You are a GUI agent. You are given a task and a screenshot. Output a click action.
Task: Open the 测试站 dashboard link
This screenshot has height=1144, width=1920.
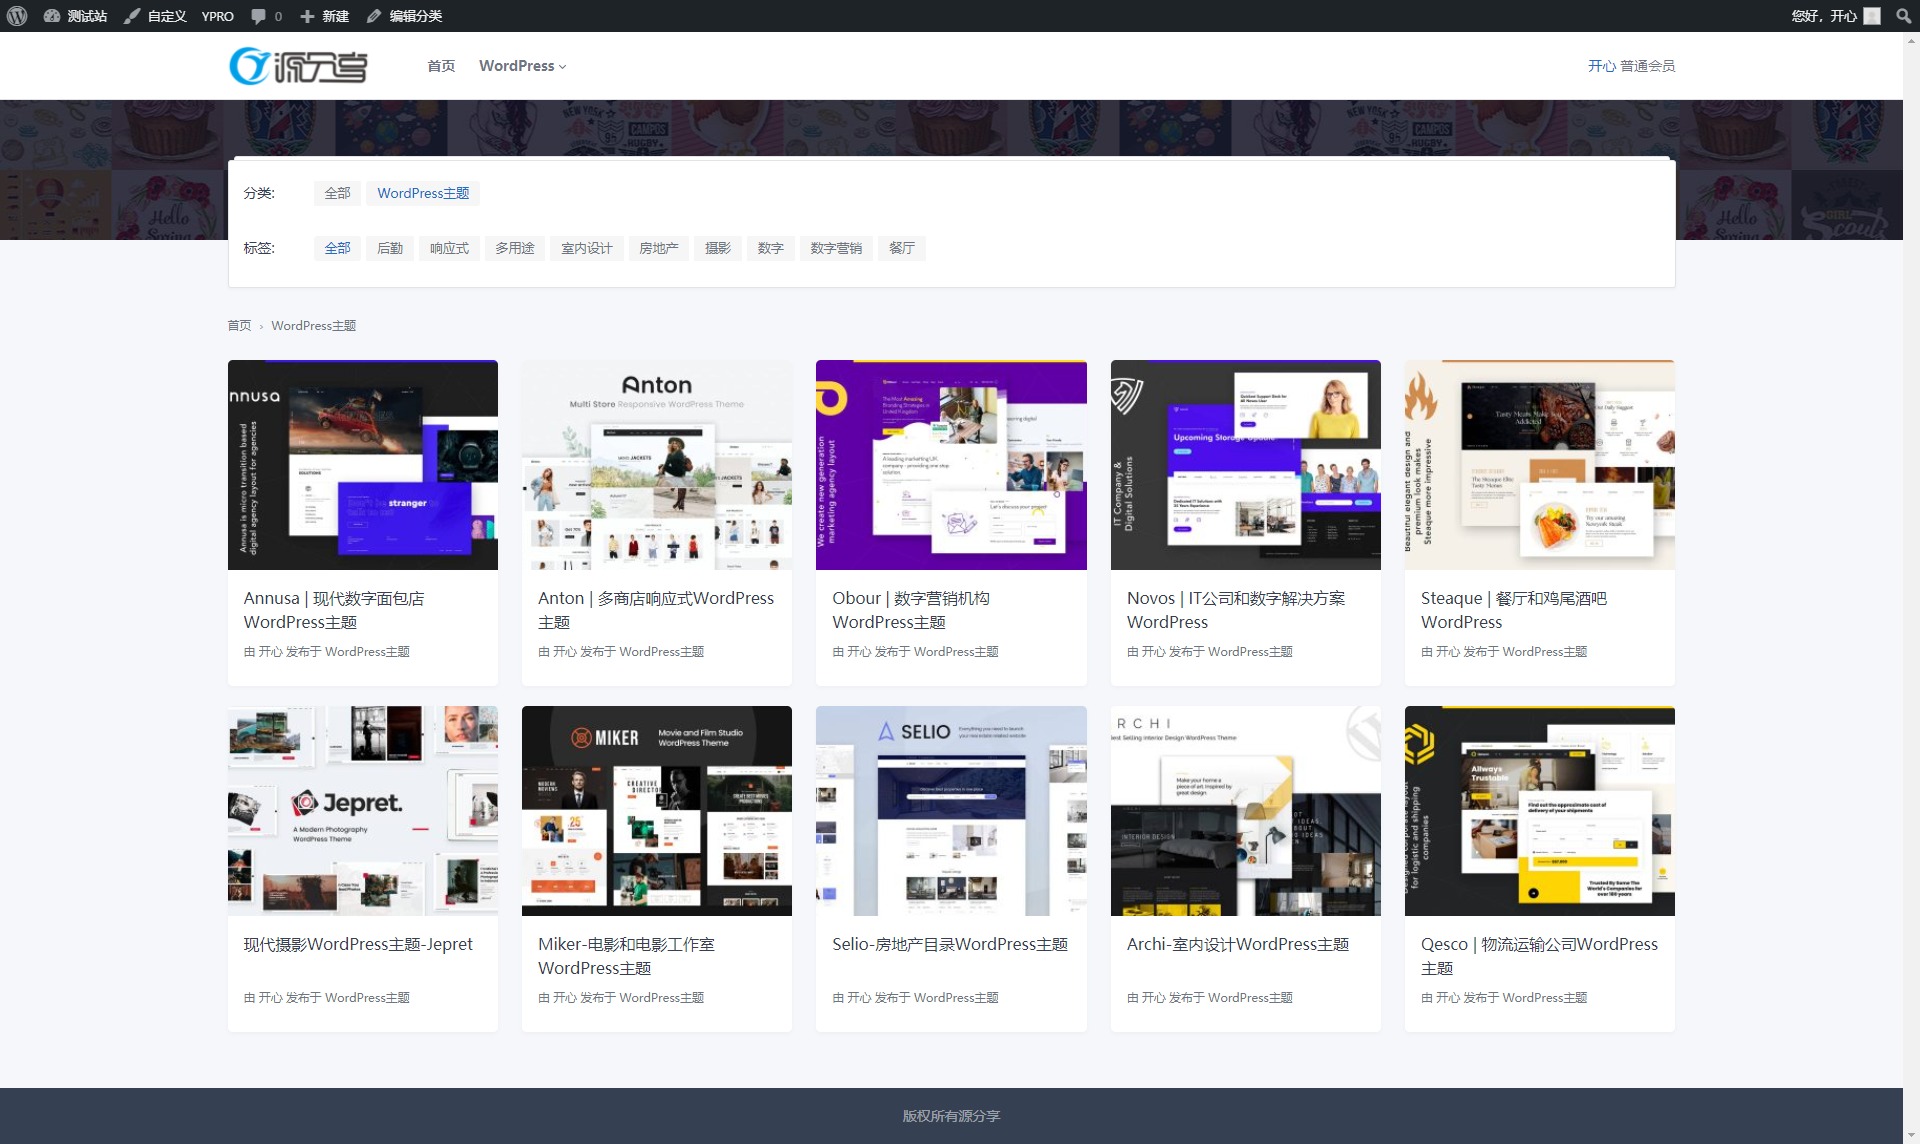75,16
